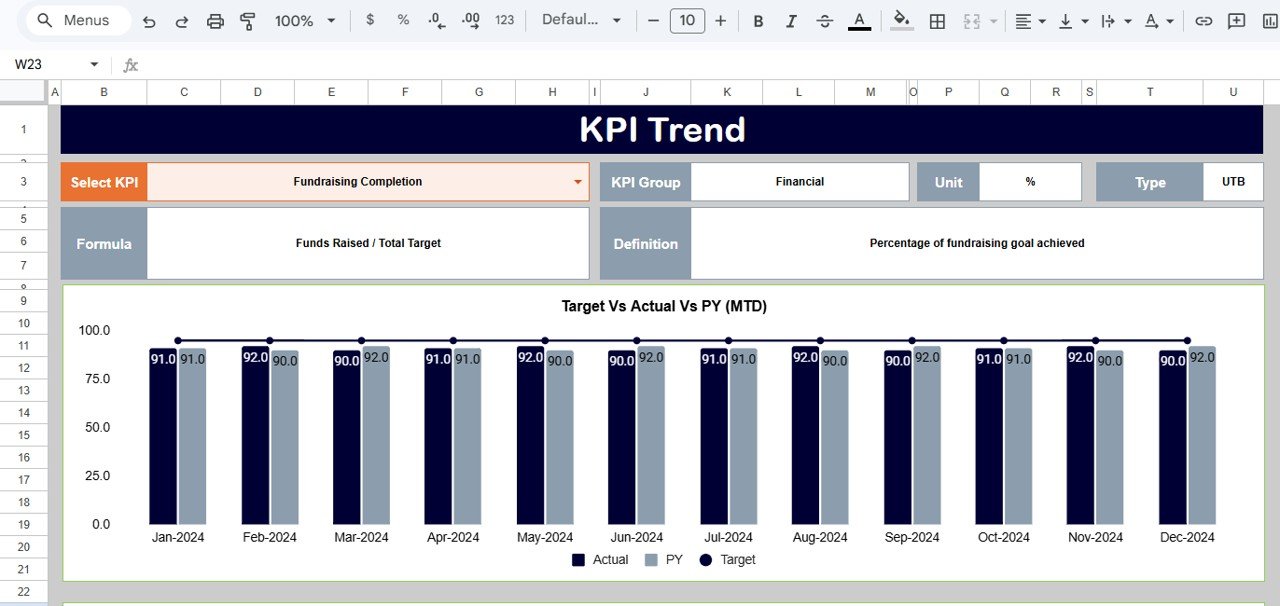Click the Type label cell
Image resolution: width=1280 pixels, height=606 pixels.
click(1150, 182)
